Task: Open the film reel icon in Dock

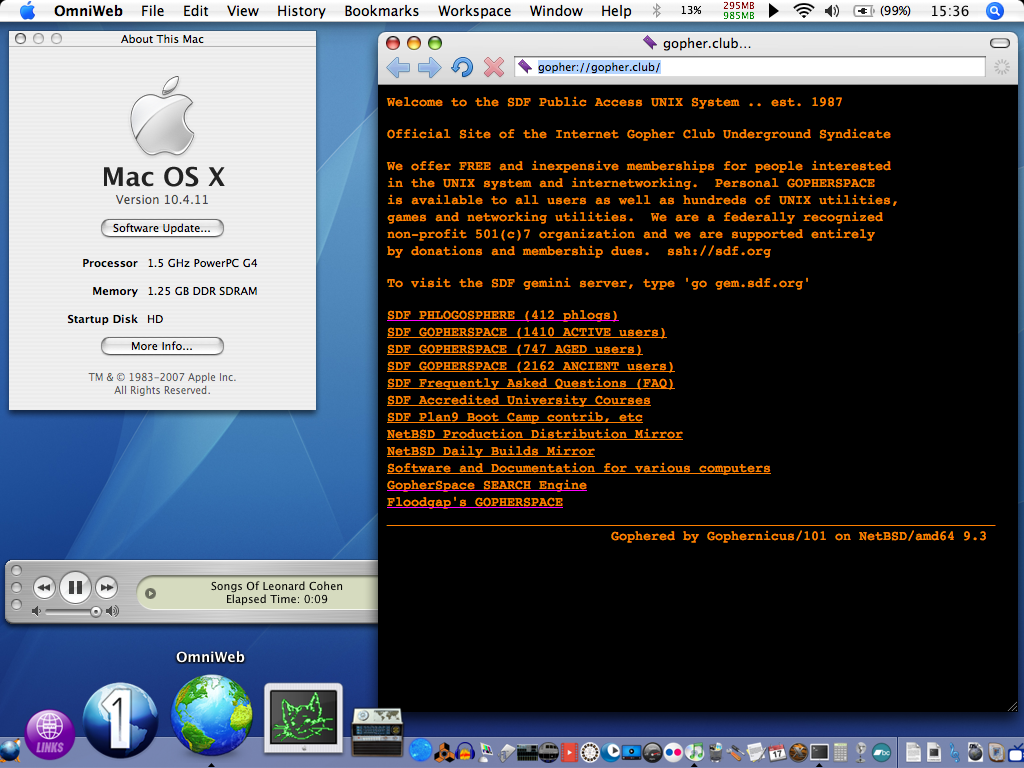Action: coord(590,752)
